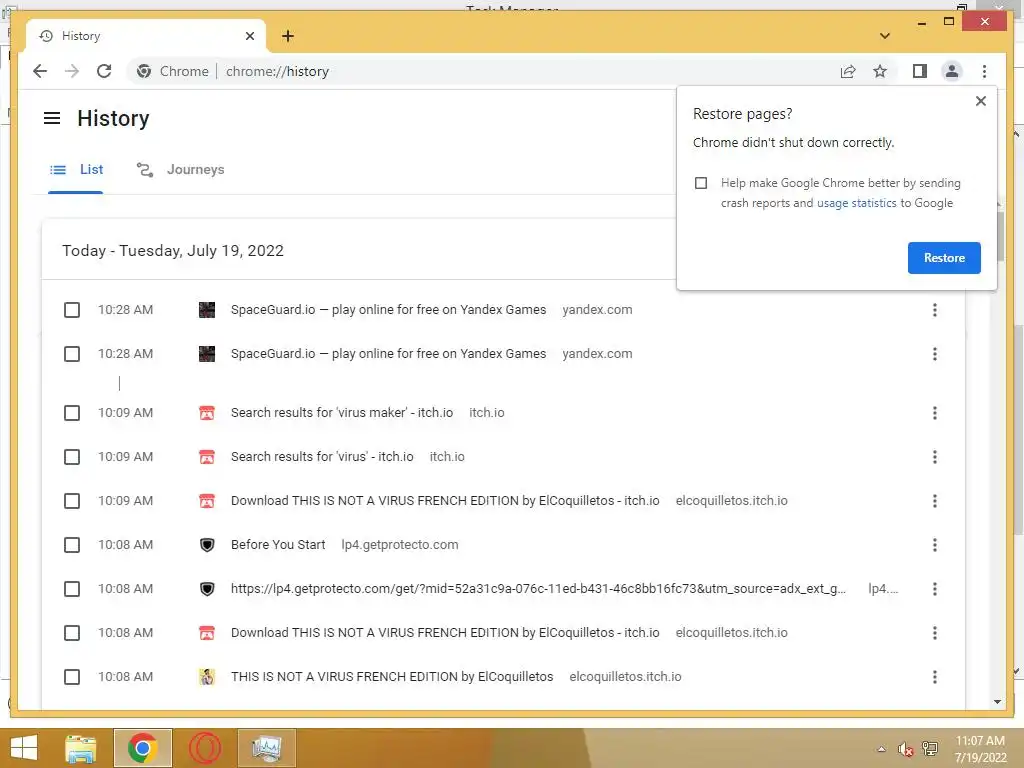Viewport: 1024px width, 768px height.
Task: Click the Chrome taskbar icon
Action: tap(142, 748)
